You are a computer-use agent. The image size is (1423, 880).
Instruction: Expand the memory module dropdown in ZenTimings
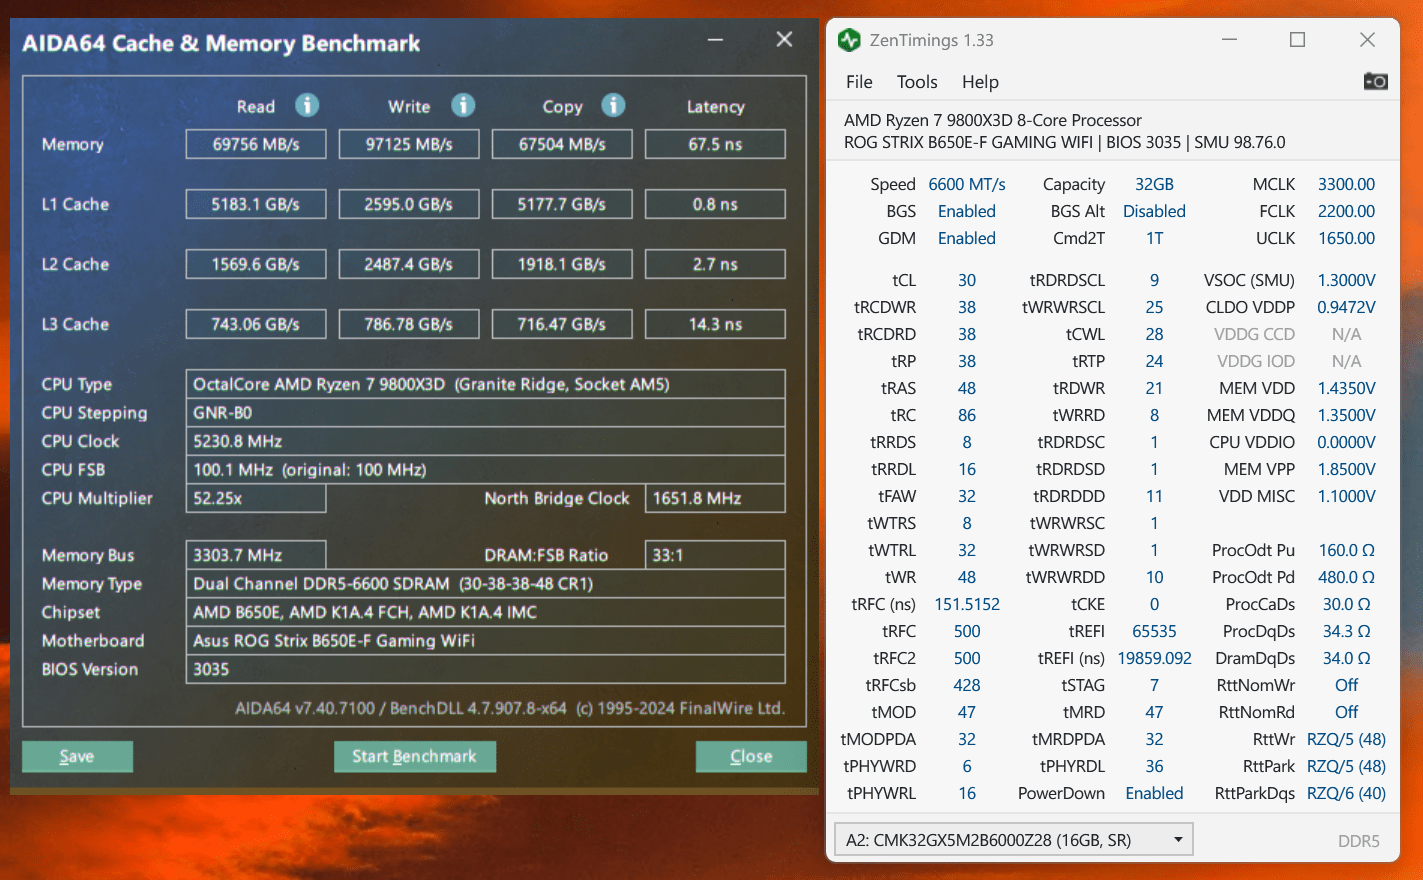click(1014, 840)
